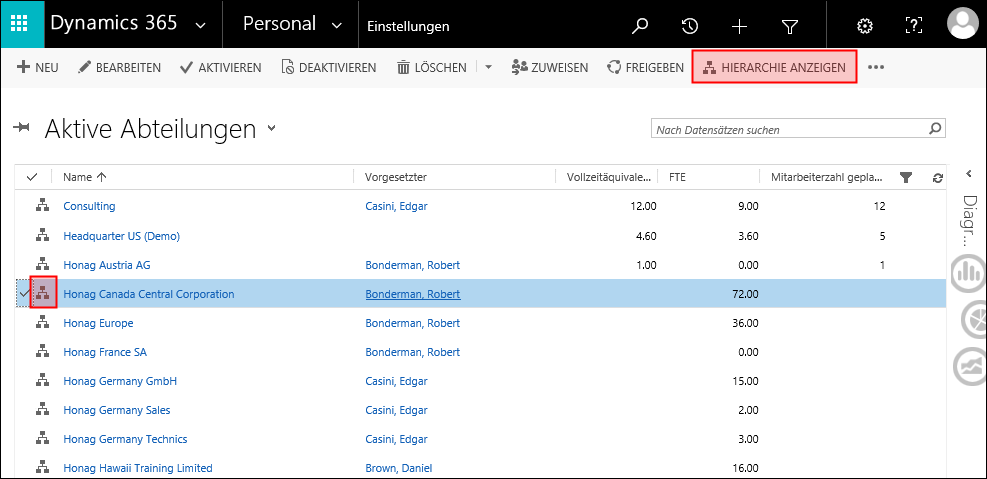
Task: Click the help question mark icon
Action: coord(913,26)
